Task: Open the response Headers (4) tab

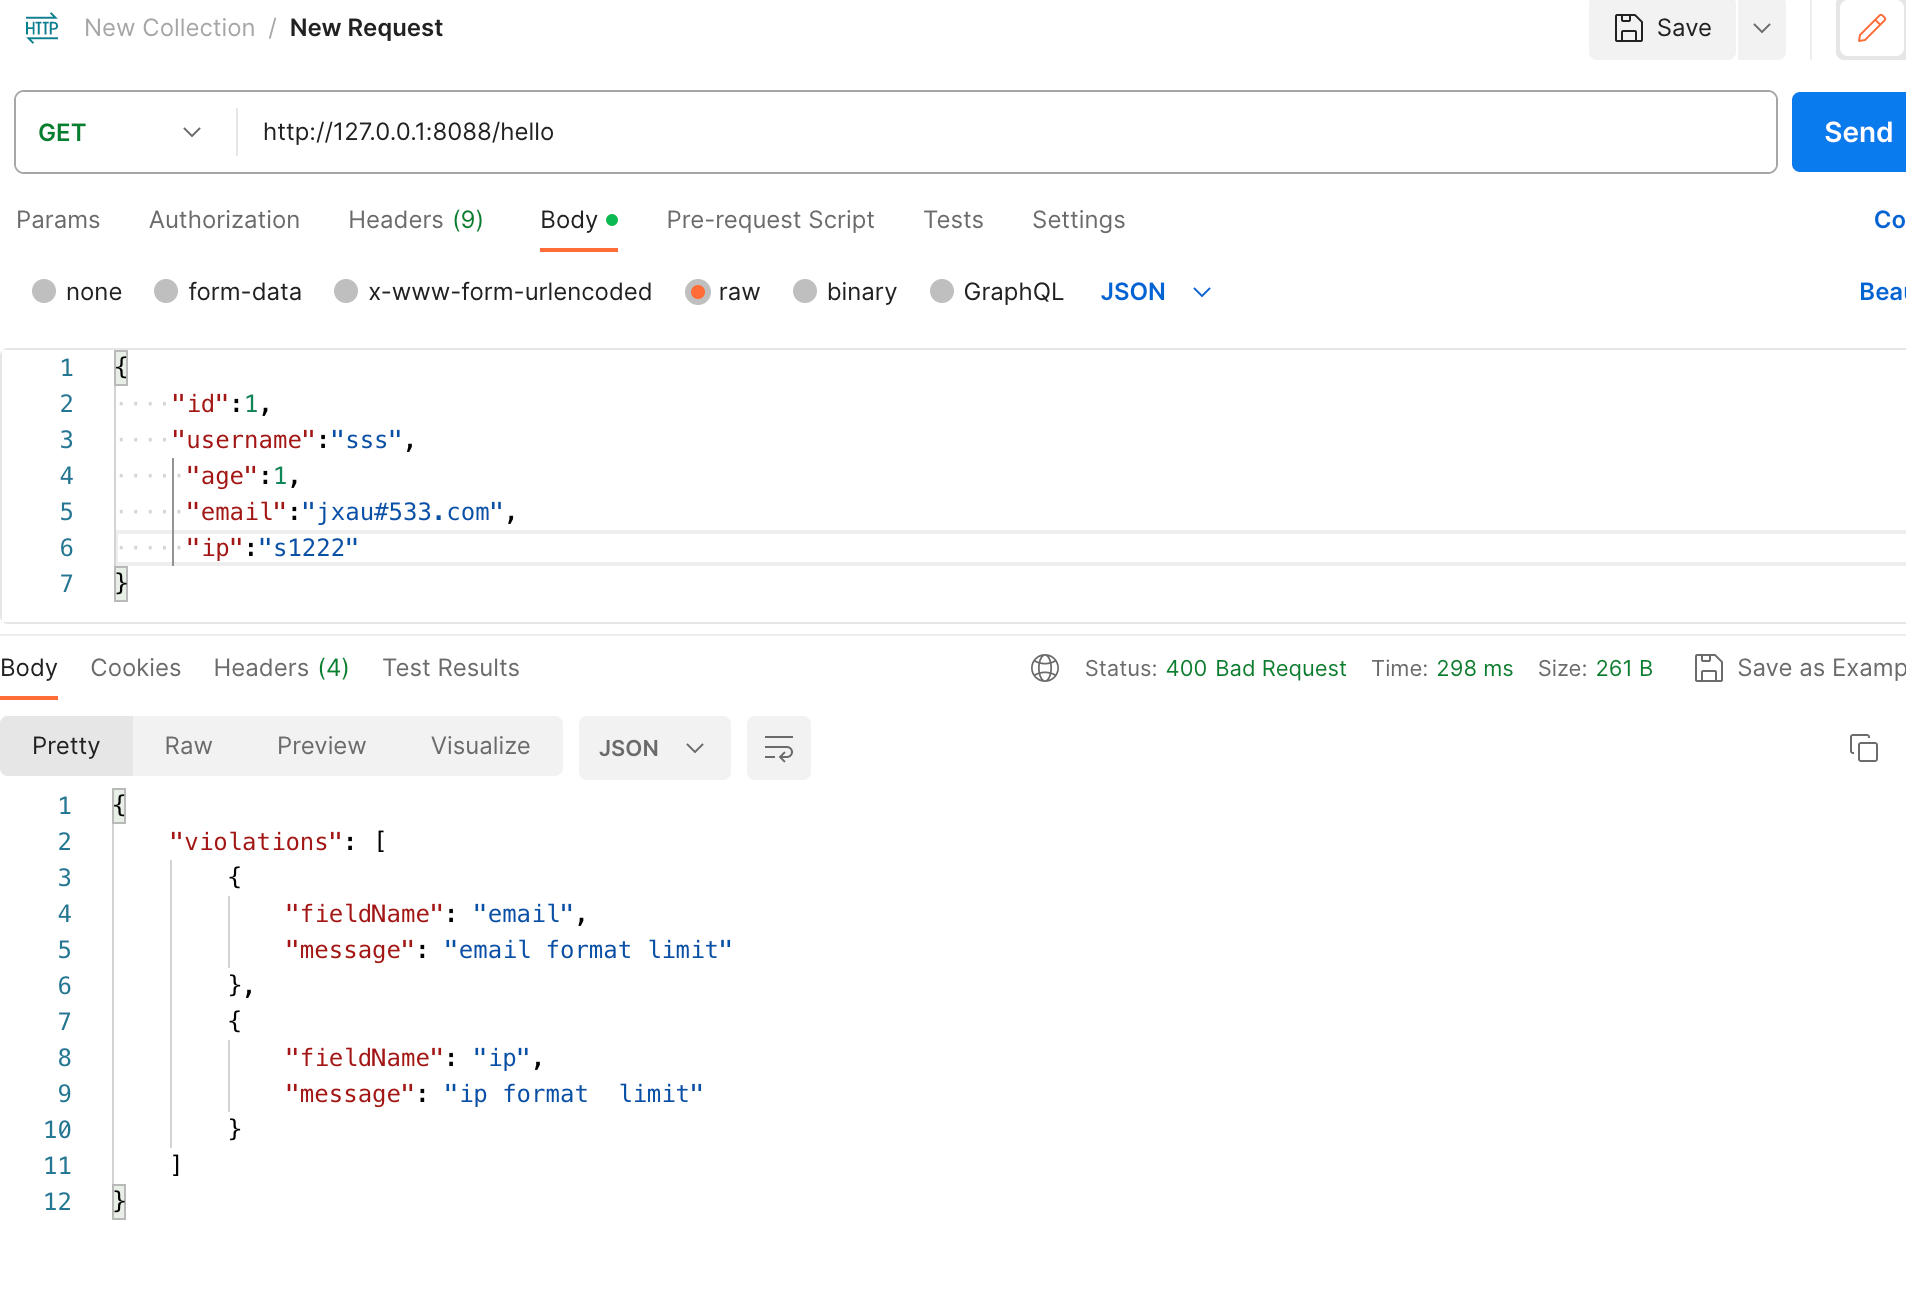Action: (x=282, y=668)
